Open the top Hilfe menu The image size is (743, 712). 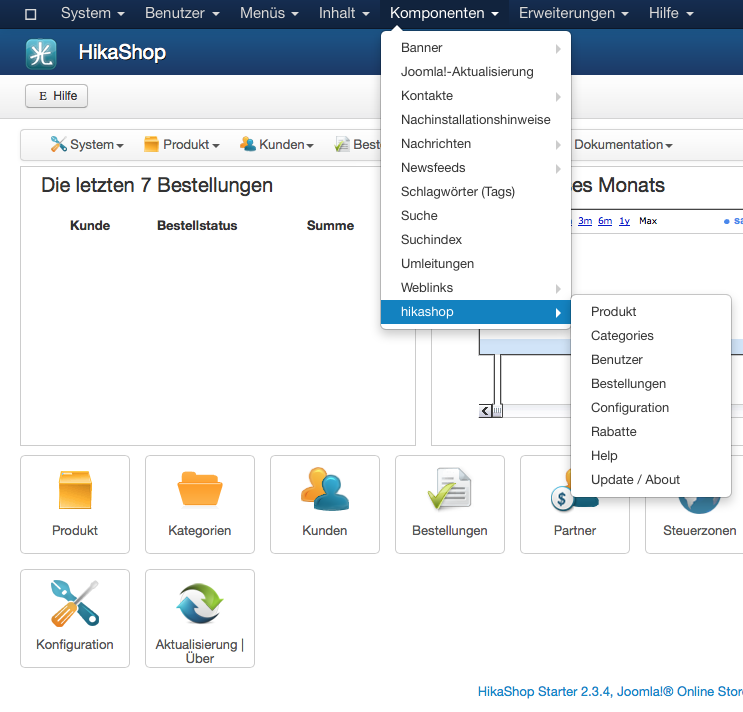(671, 13)
